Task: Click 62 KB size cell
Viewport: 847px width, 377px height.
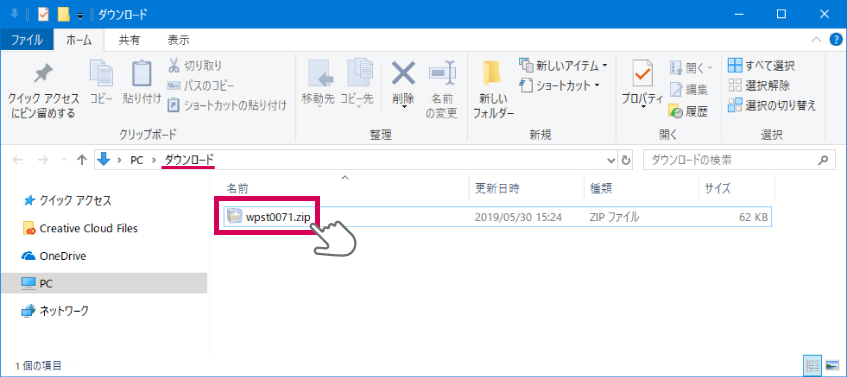Action: tap(753, 217)
